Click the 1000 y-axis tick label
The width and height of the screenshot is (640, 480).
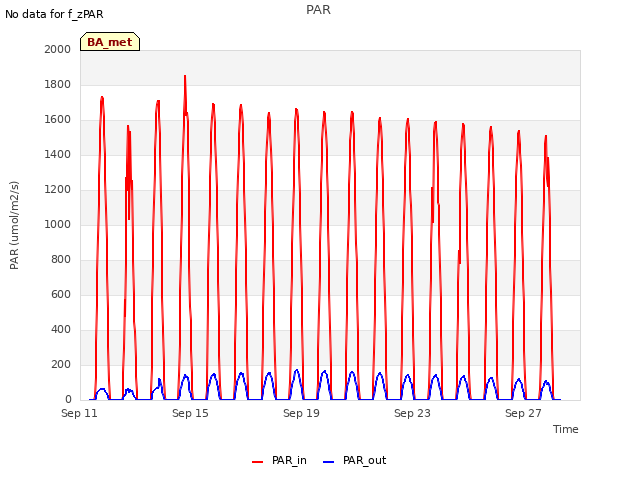pyautogui.click(x=58, y=224)
